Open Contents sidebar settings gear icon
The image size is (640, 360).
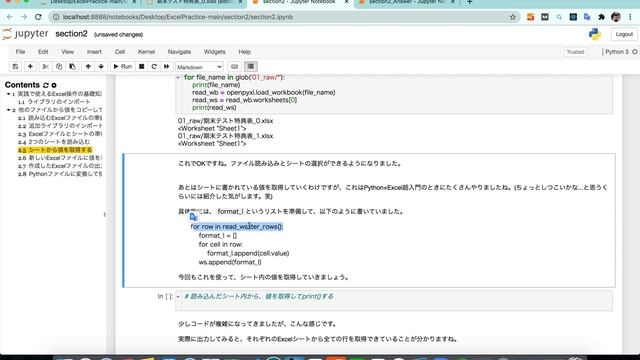(54, 85)
